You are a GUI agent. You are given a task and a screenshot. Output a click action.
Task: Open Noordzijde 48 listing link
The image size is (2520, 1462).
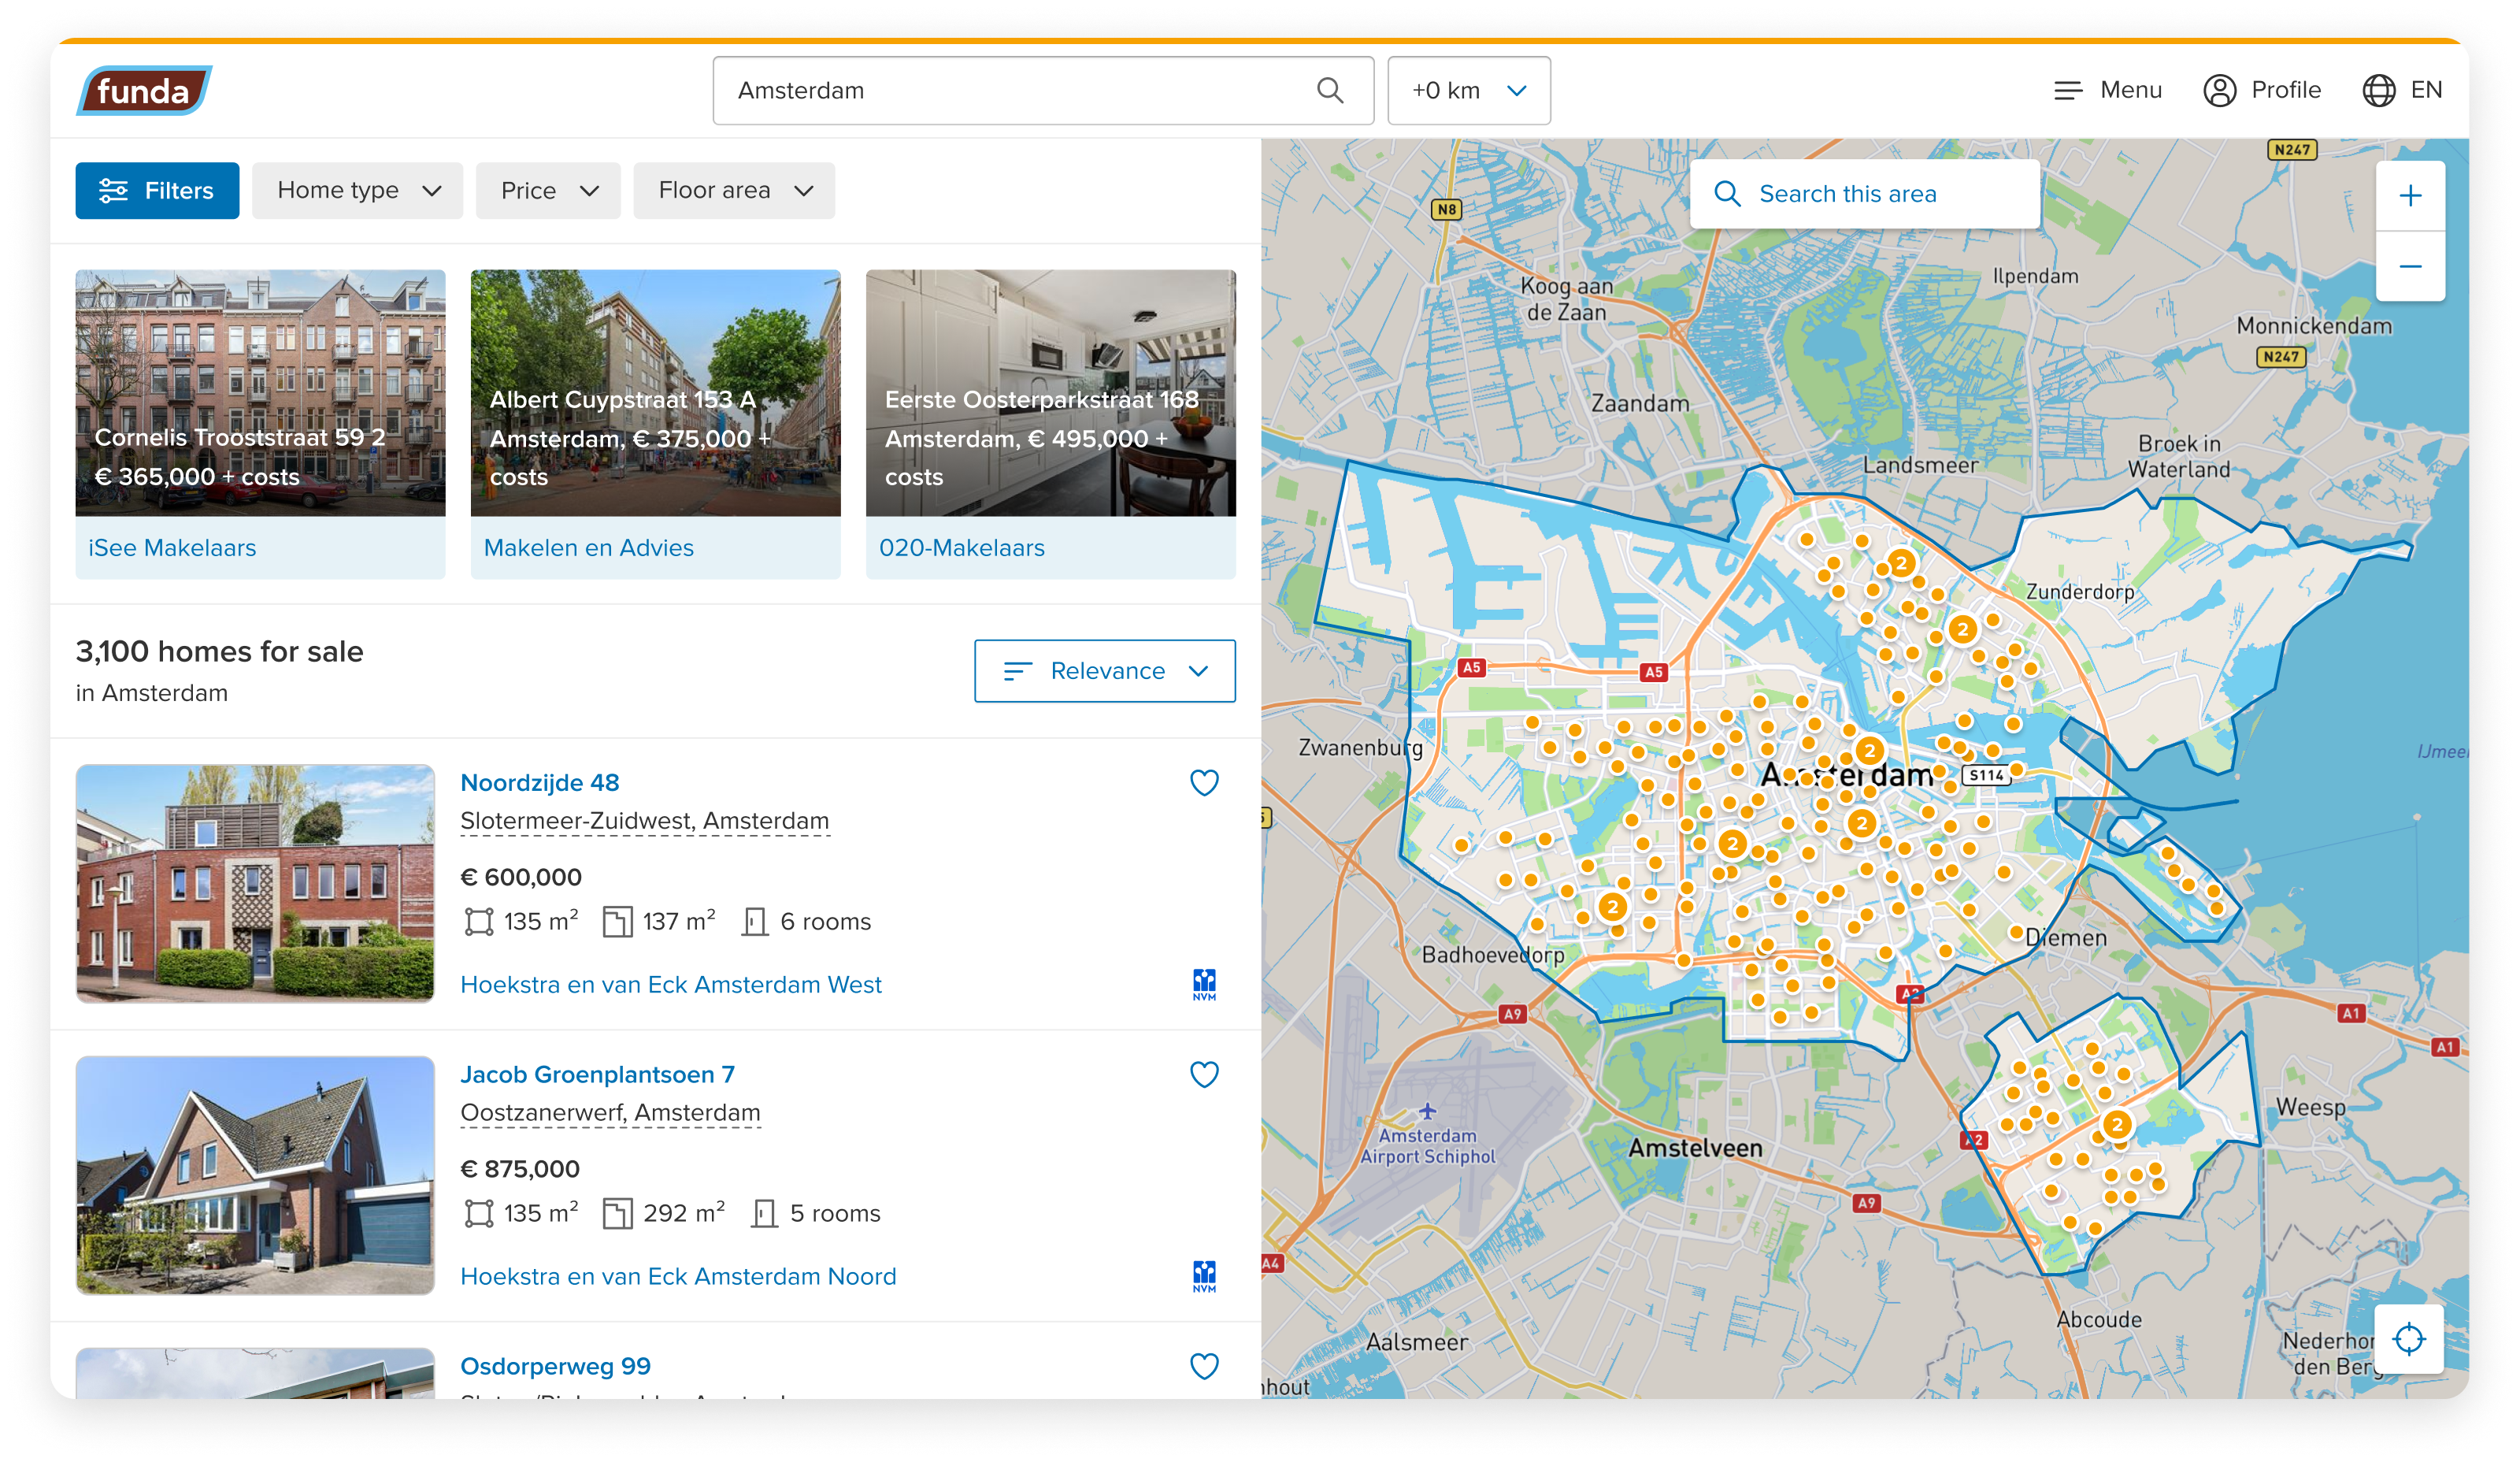(539, 783)
